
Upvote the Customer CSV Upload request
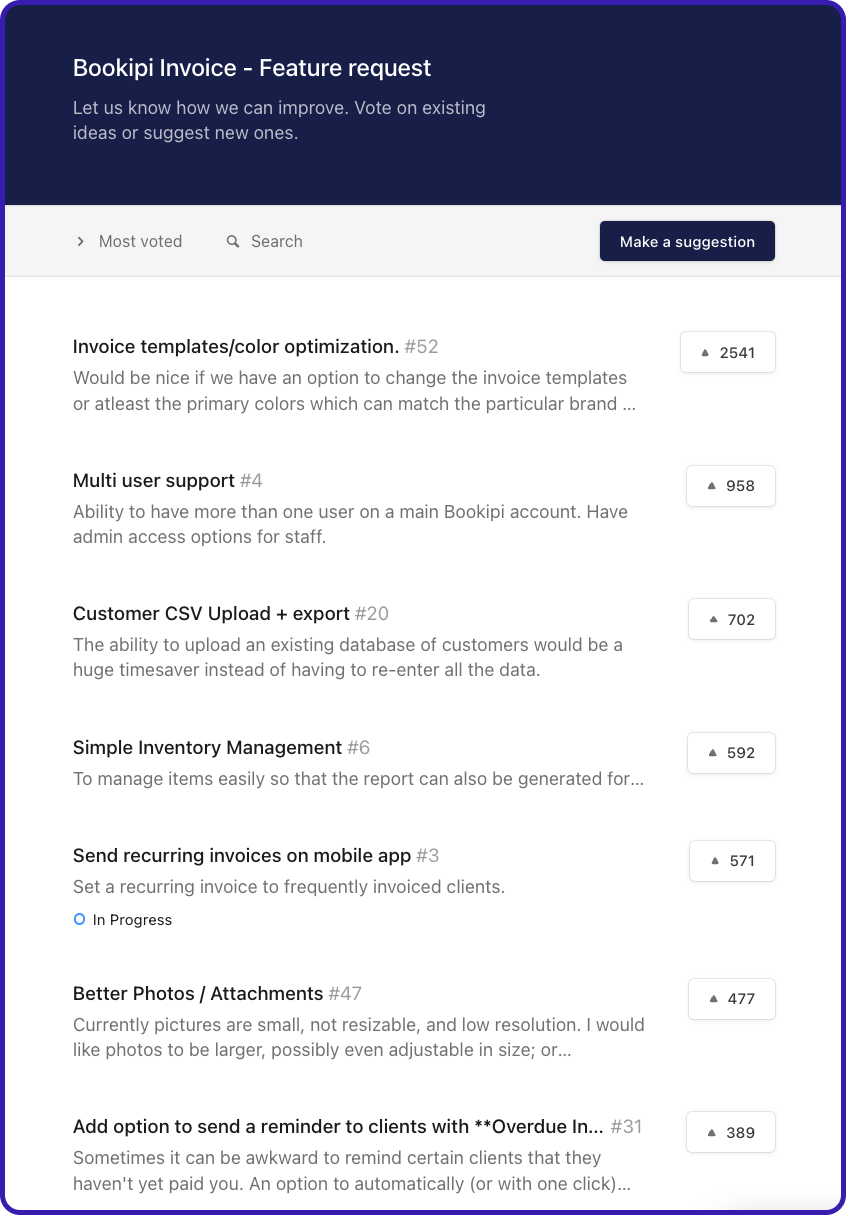point(731,620)
